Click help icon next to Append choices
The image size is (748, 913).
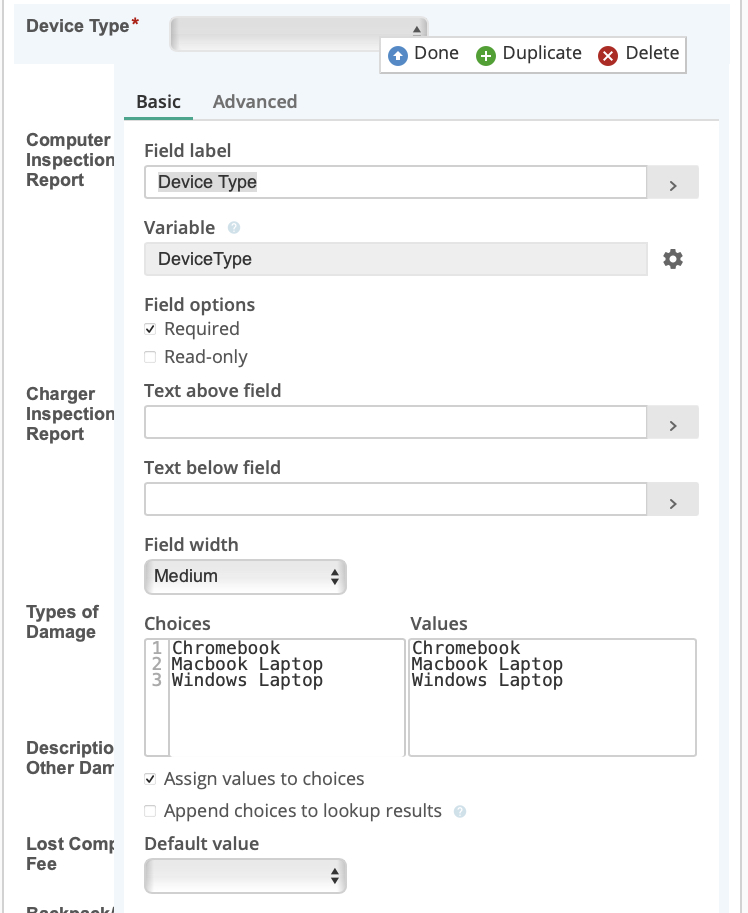pos(460,811)
